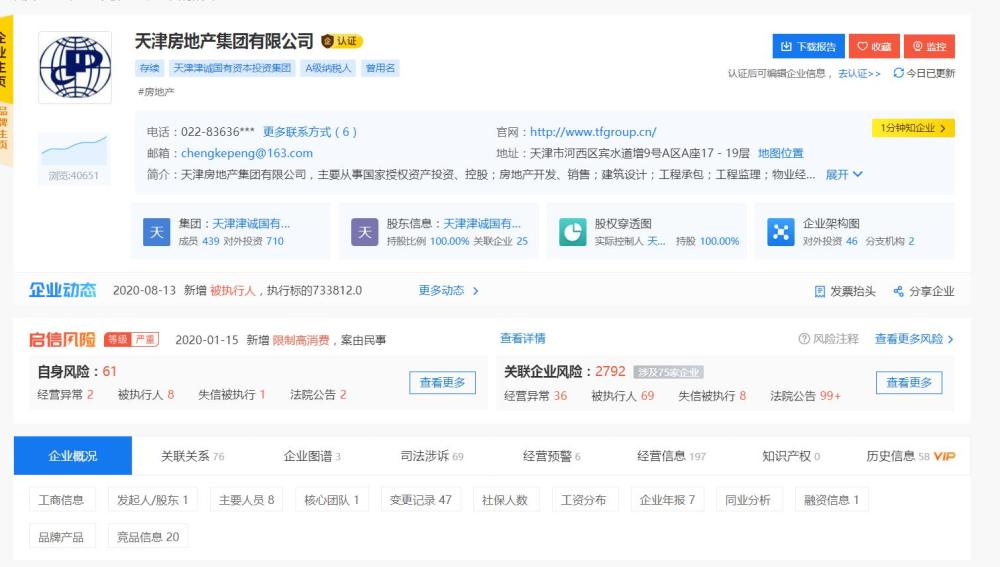Click the email chengkepeng@163.com
1000x567 pixels.
pyautogui.click(x=247, y=153)
